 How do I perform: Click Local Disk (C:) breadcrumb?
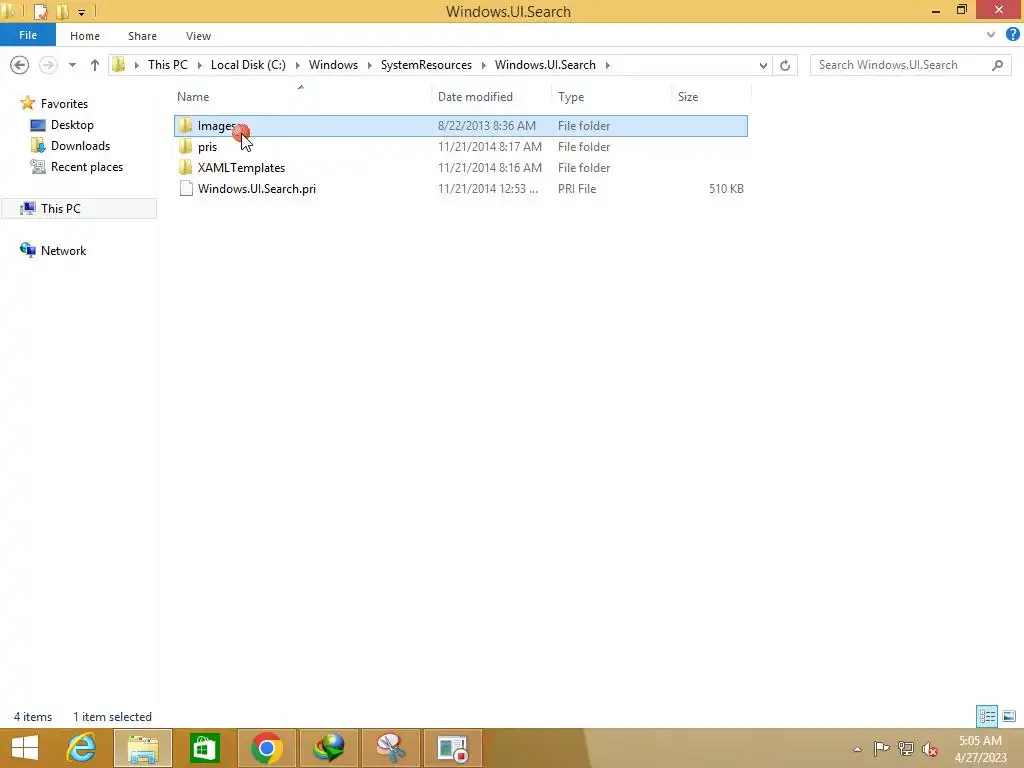click(x=248, y=65)
